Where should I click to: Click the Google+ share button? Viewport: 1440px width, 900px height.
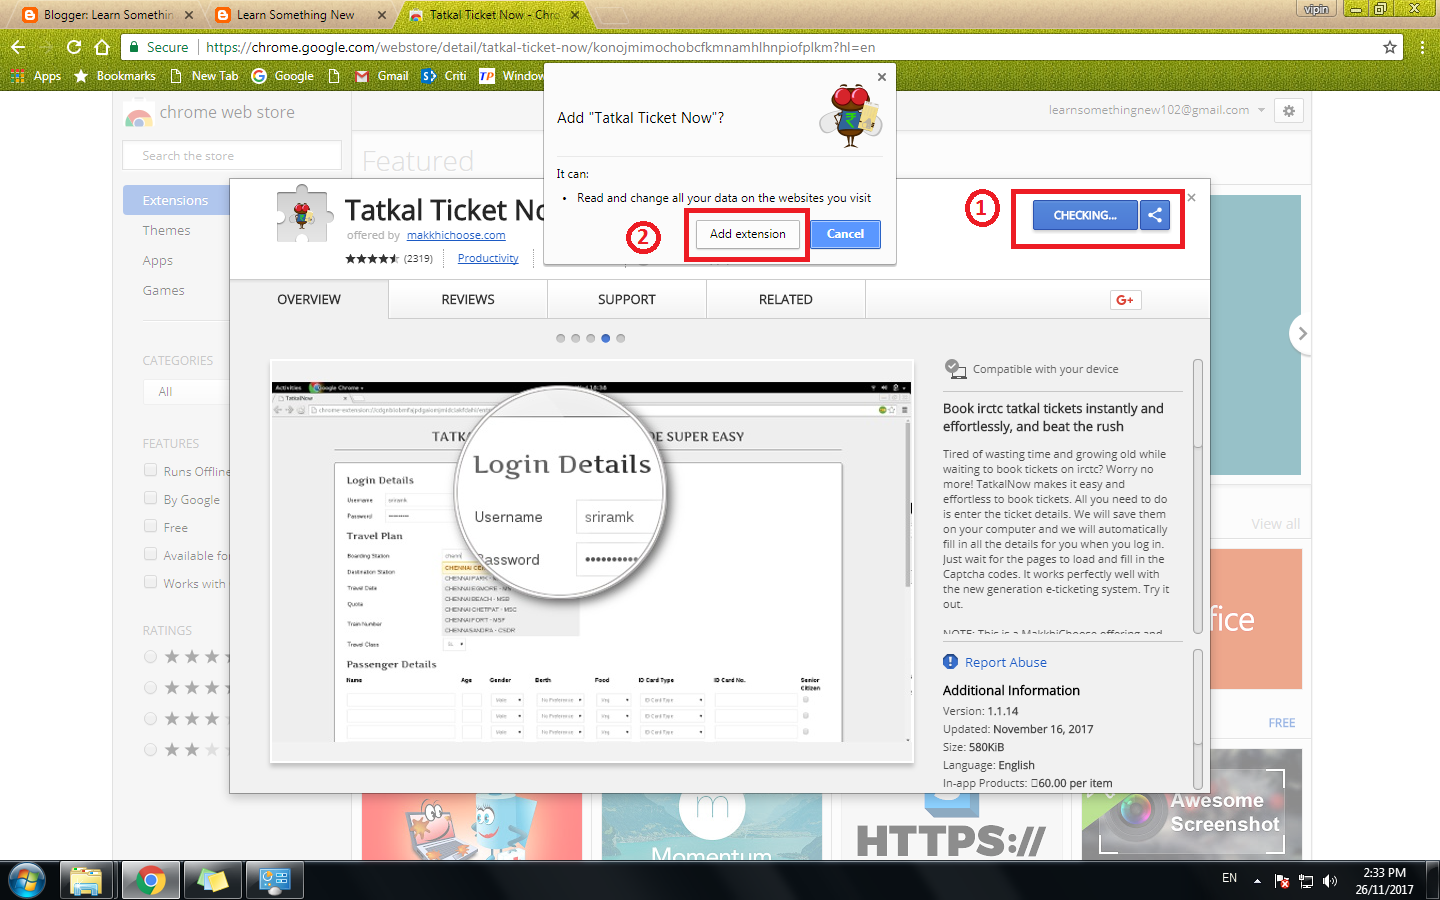tap(1125, 300)
